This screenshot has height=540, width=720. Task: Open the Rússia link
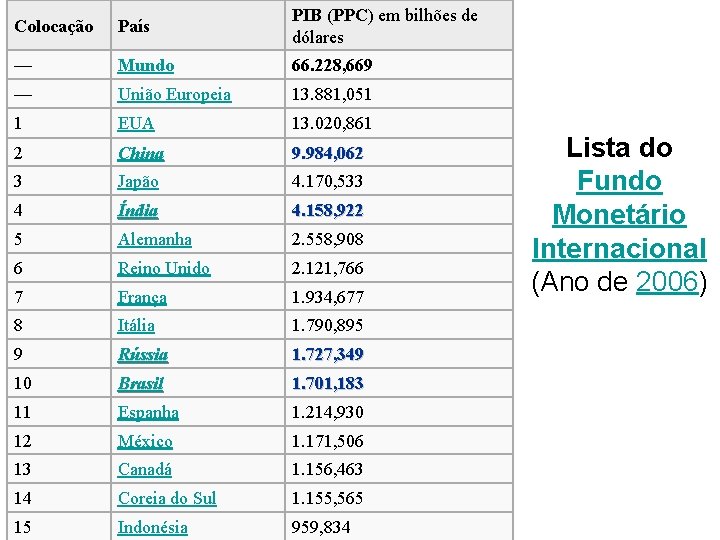point(143,355)
